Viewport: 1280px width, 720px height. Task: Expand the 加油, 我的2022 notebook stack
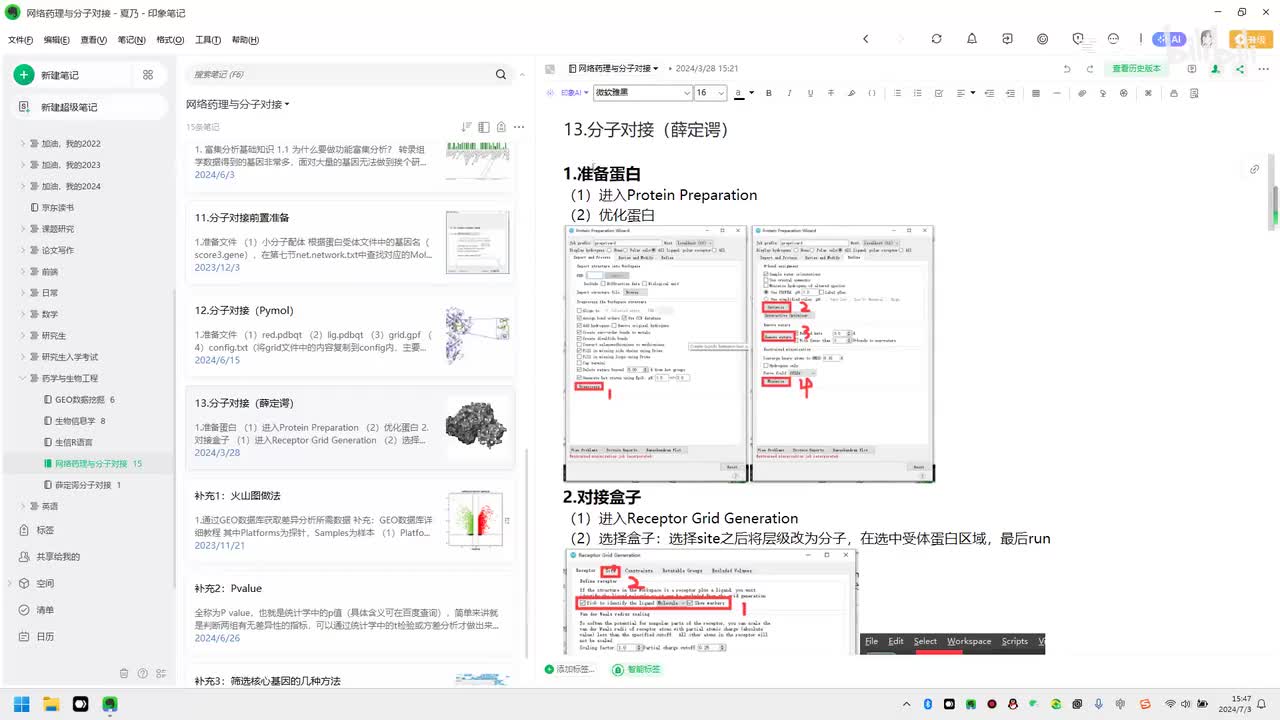click(22, 144)
